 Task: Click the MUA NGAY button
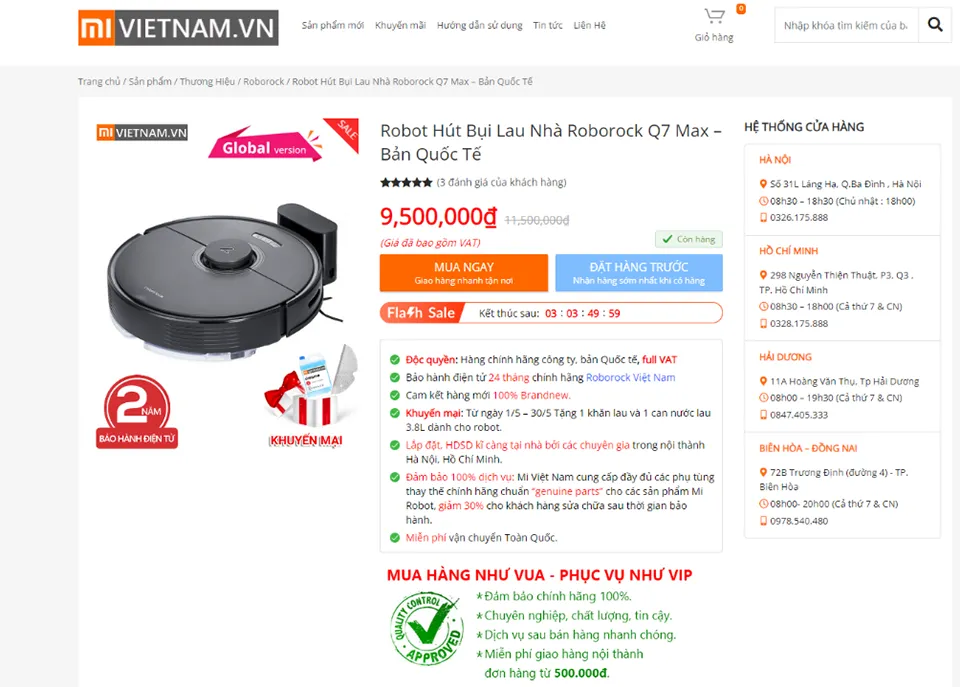tap(463, 272)
